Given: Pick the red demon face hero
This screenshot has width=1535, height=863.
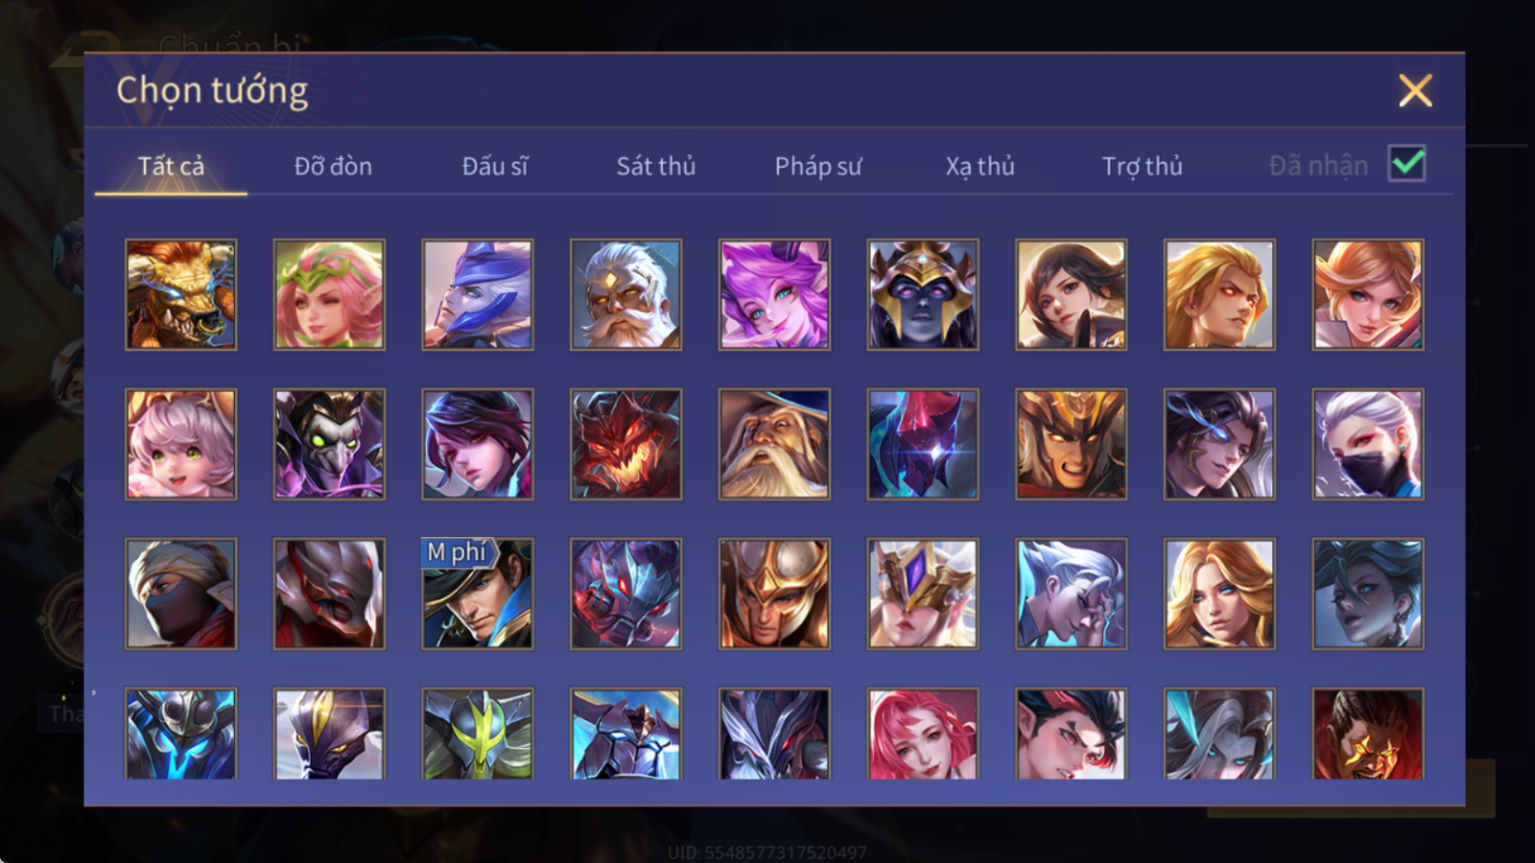Looking at the screenshot, I should coord(626,444).
